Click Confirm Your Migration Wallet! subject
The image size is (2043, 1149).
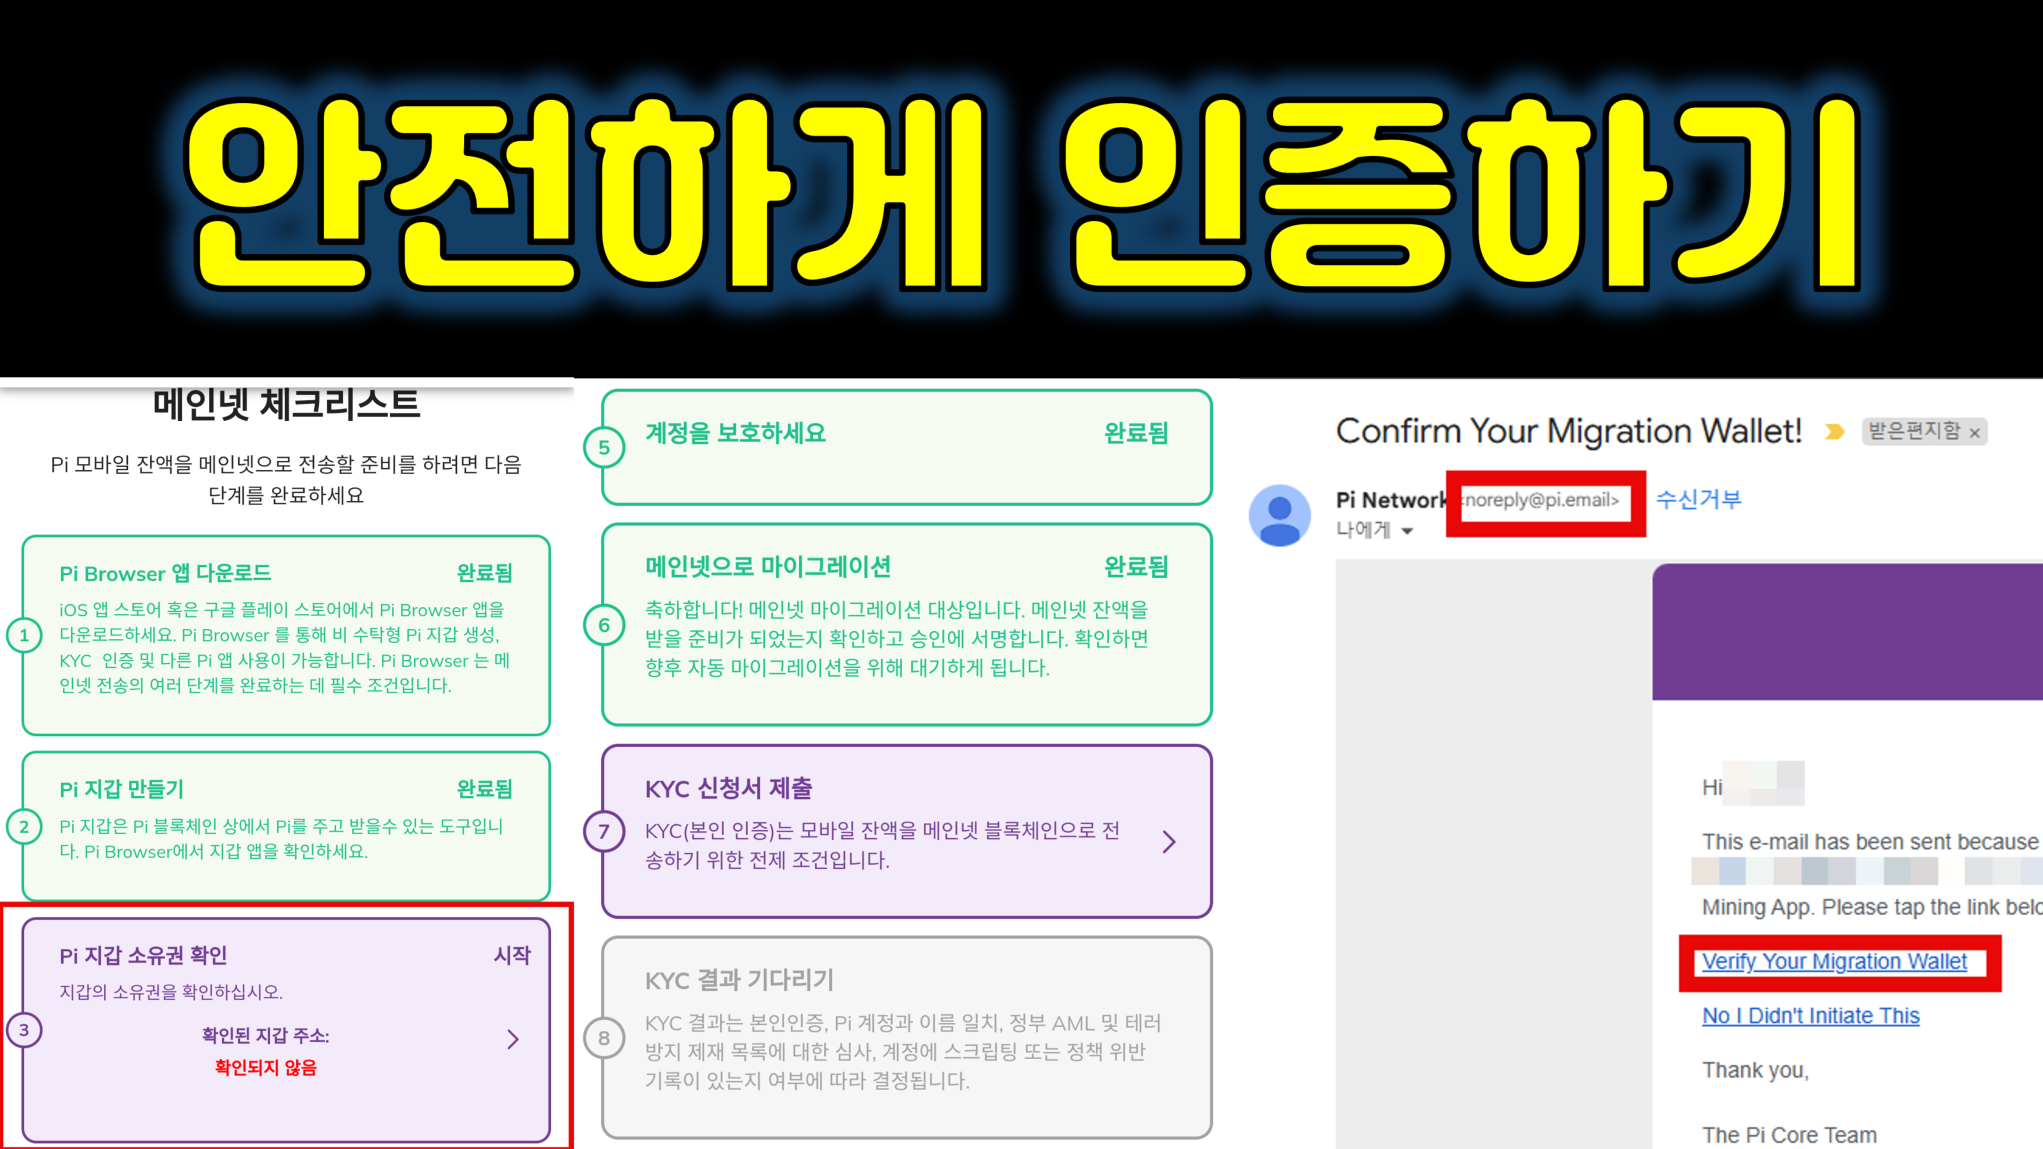(1568, 431)
